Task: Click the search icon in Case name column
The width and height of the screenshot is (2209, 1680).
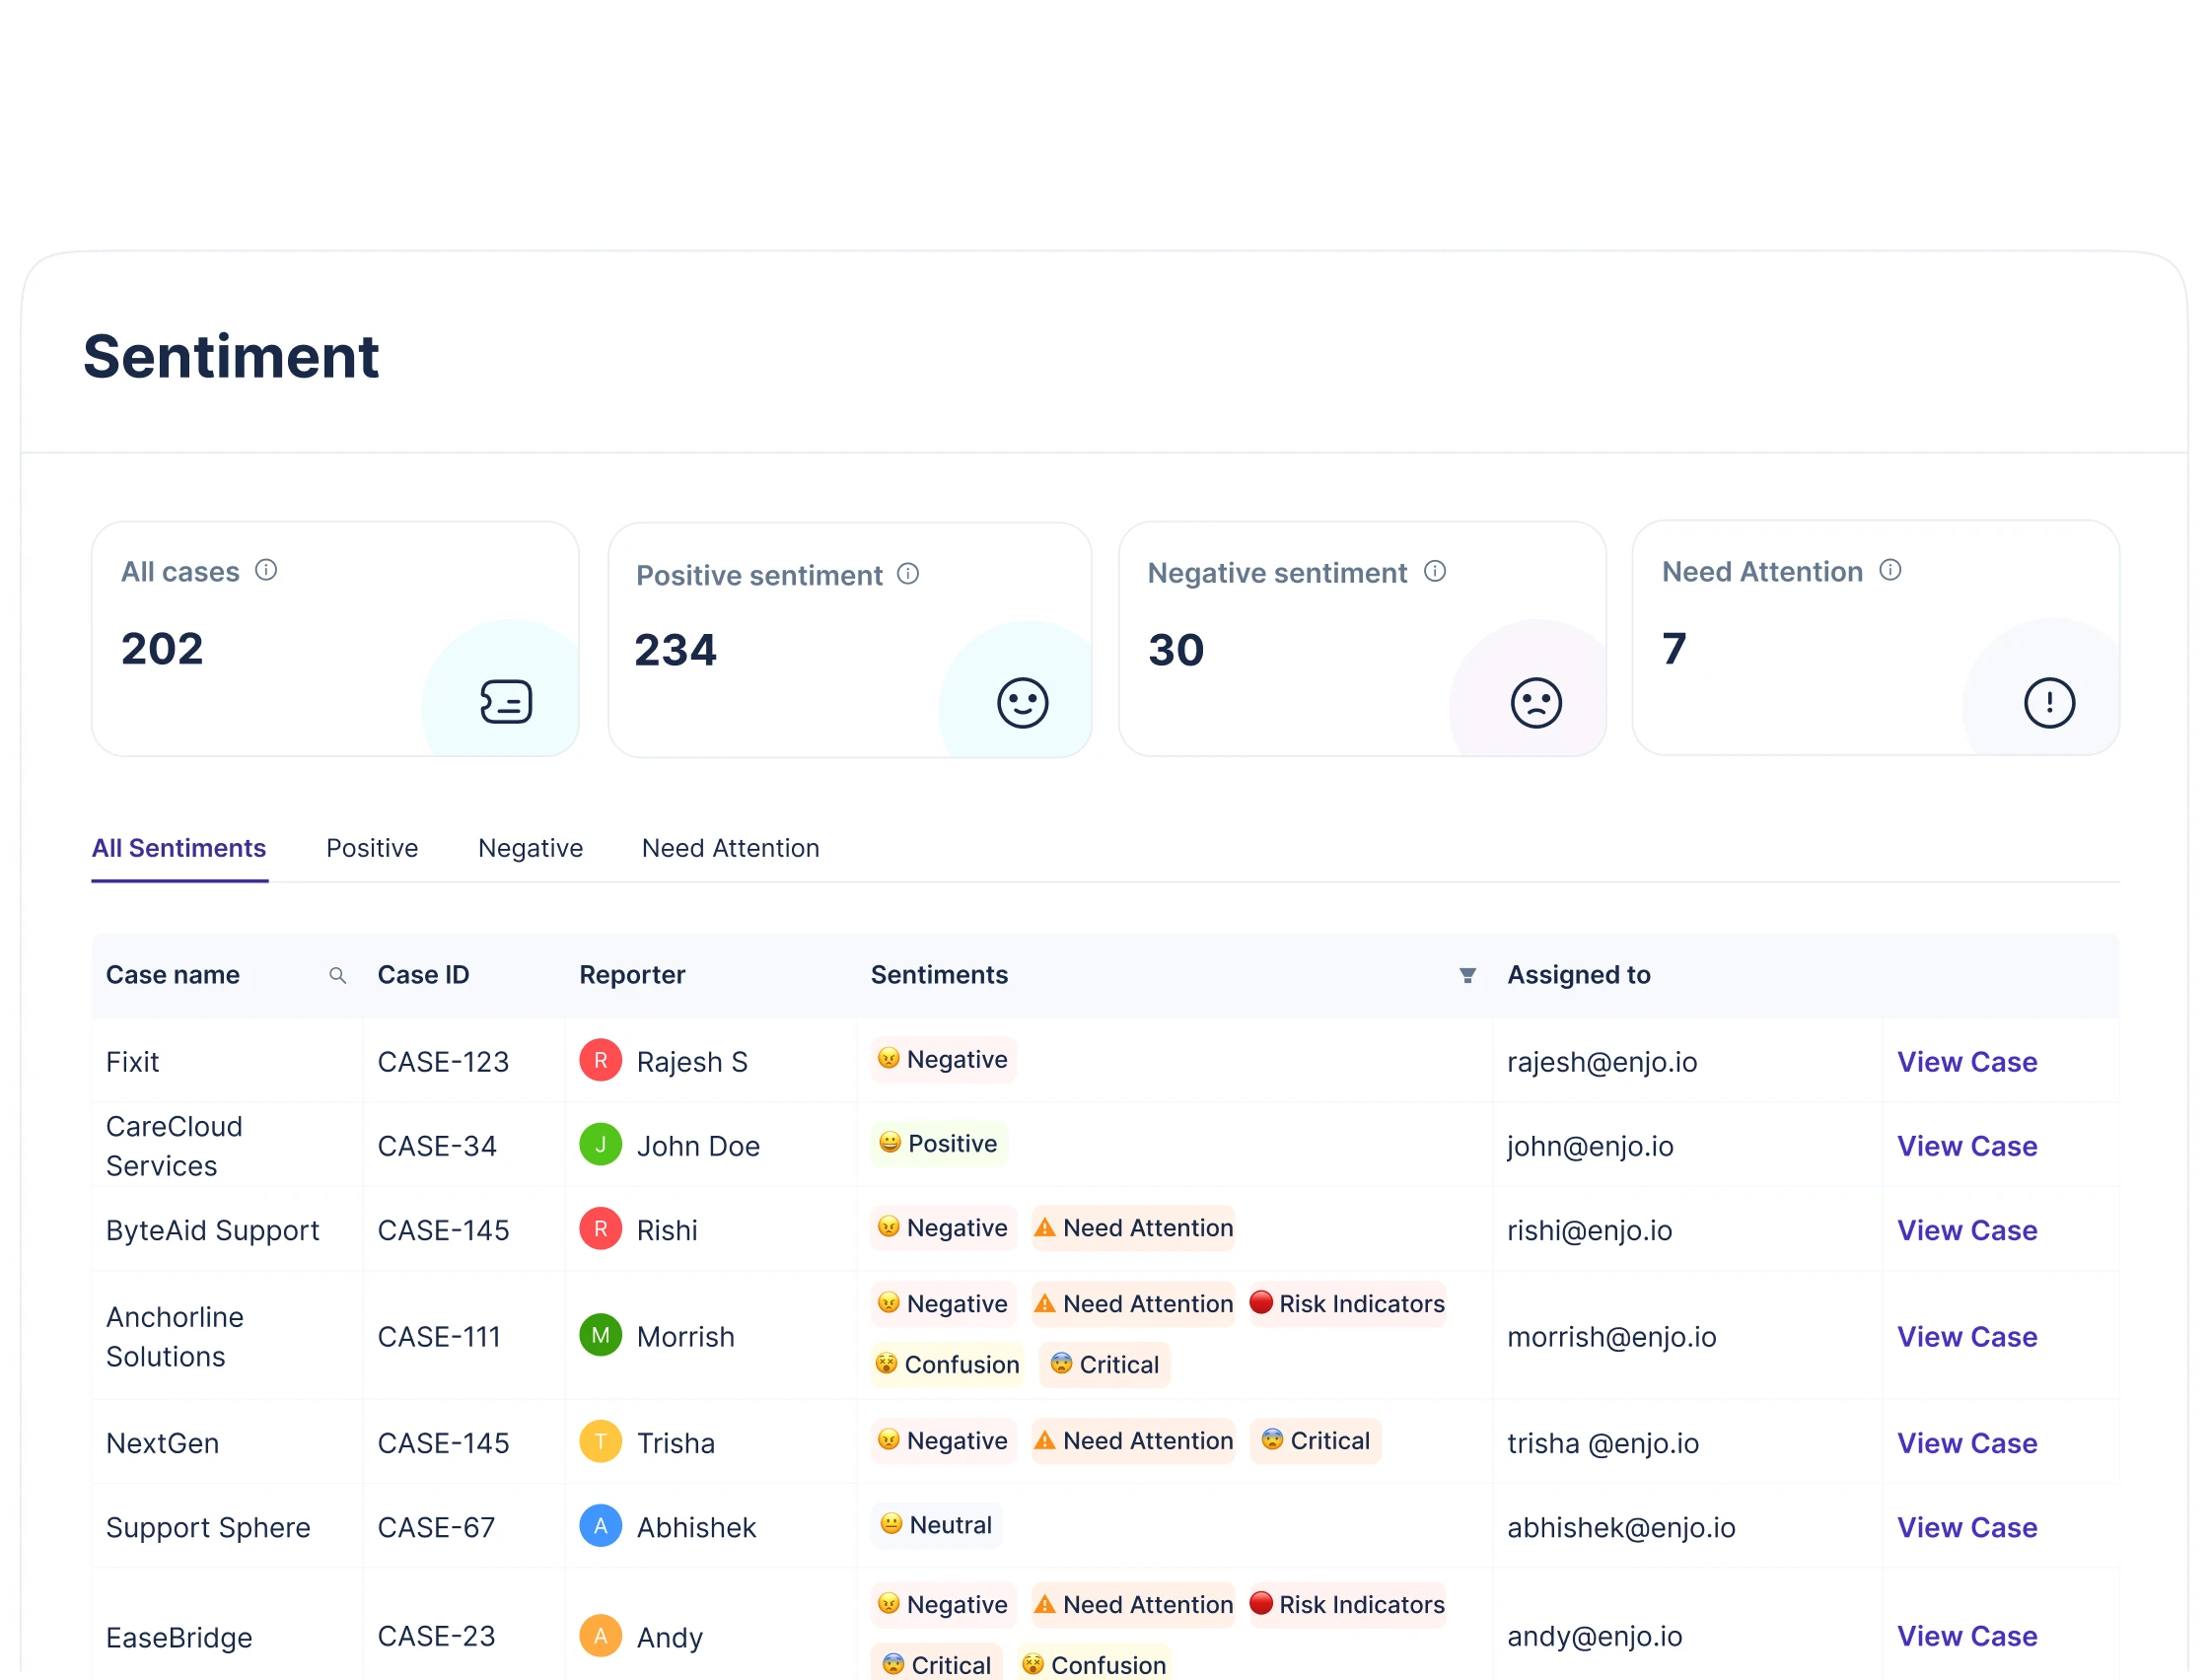Action: pos(338,975)
